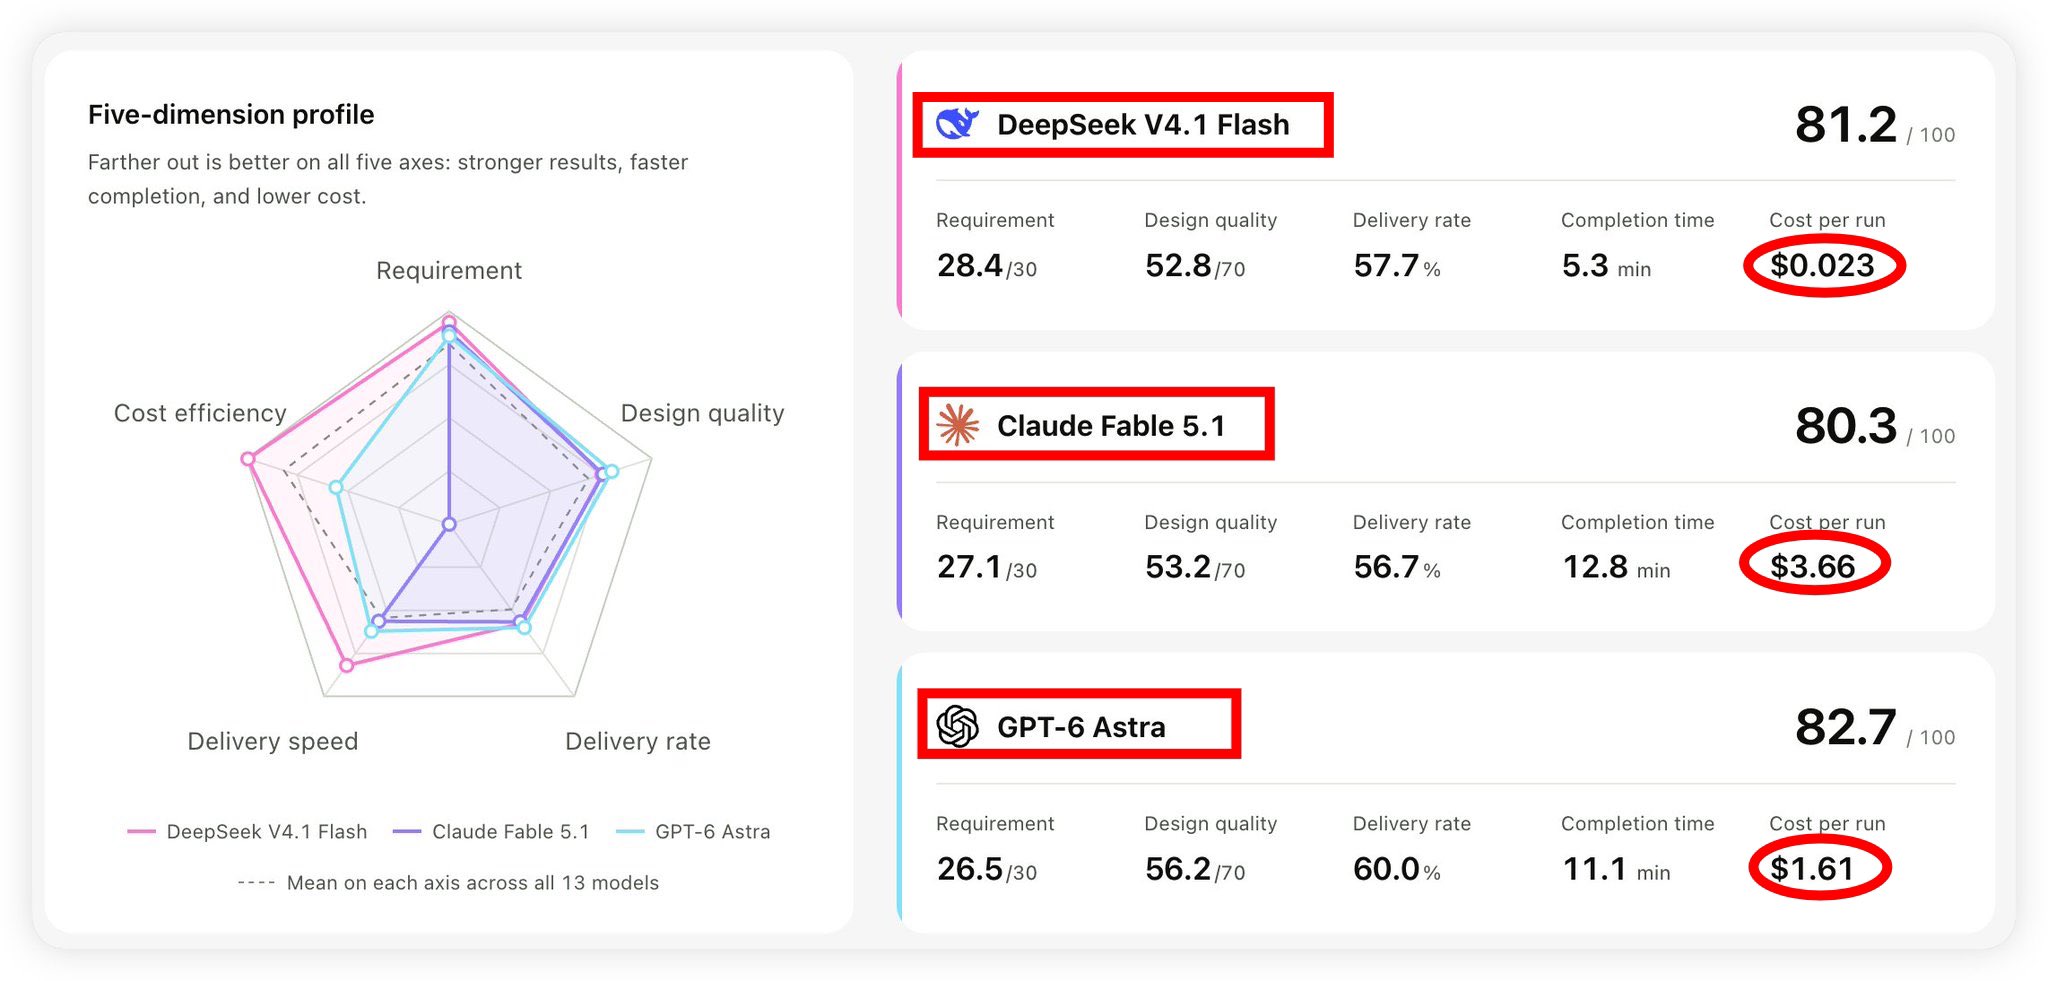Click the Five-dimension profile heading
Image resolution: width=2048 pixels, height=981 pixels.
pos(231,114)
